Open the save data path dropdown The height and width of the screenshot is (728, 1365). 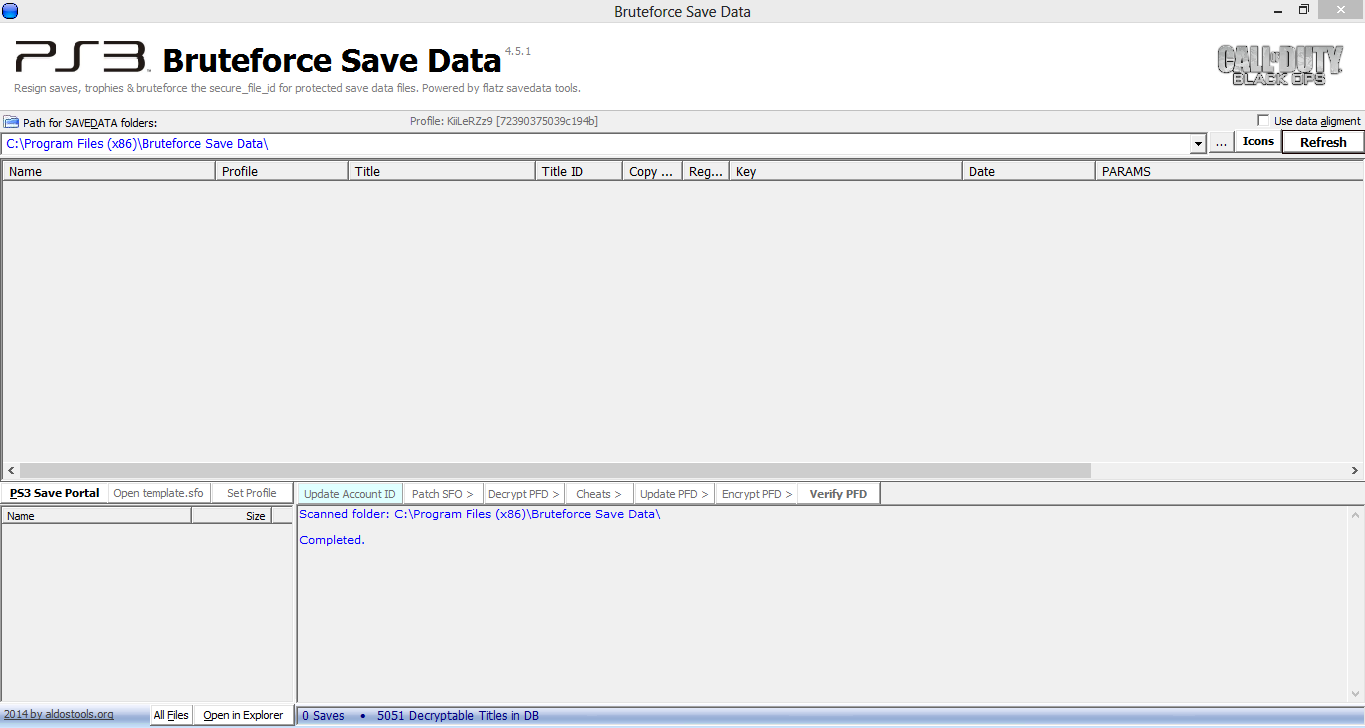click(1198, 144)
